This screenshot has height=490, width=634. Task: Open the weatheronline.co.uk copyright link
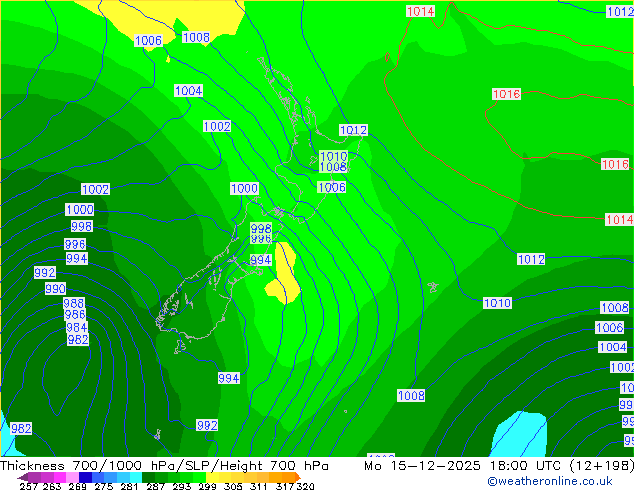(550, 481)
